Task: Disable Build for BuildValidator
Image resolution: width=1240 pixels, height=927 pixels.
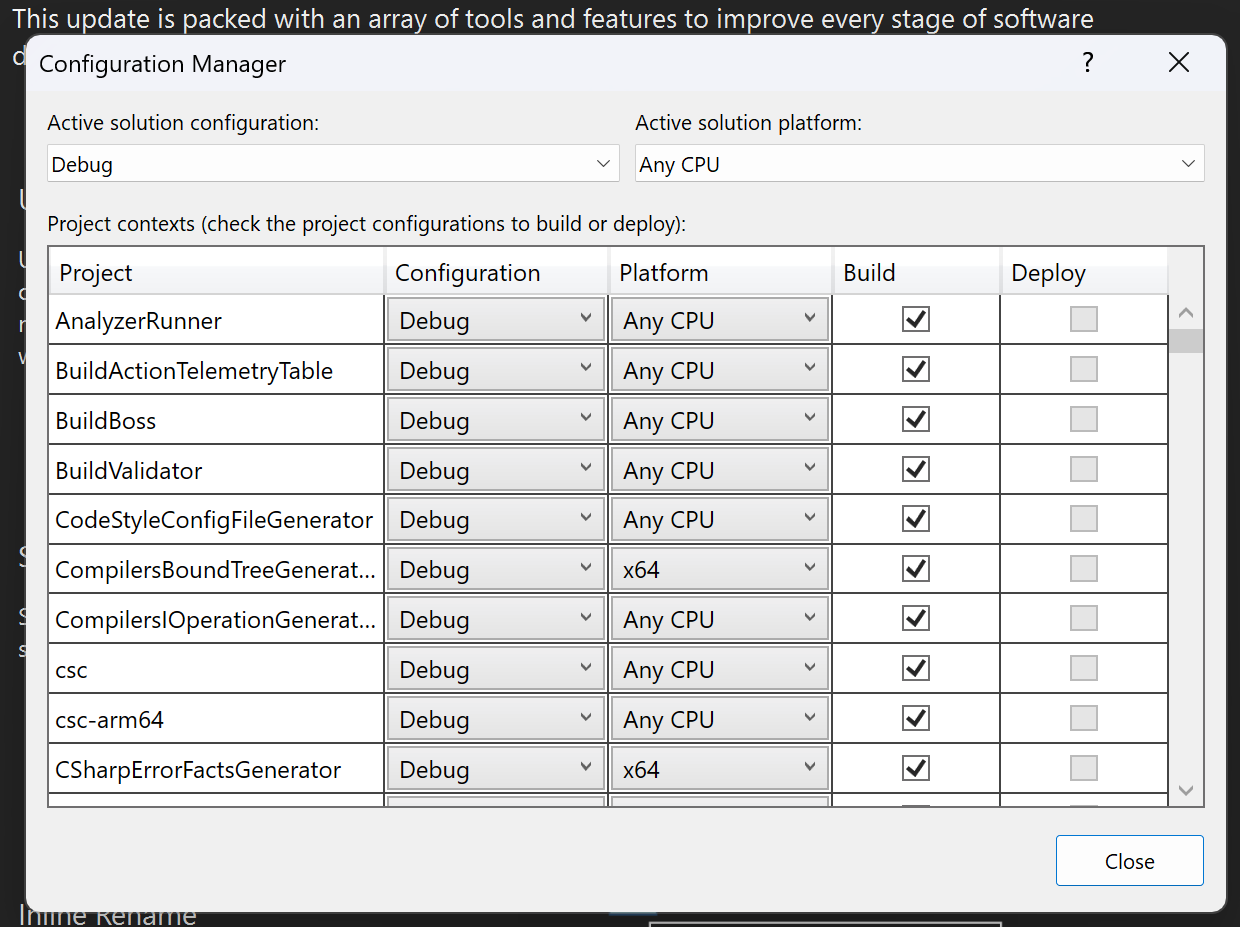Action: (x=916, y=468)
